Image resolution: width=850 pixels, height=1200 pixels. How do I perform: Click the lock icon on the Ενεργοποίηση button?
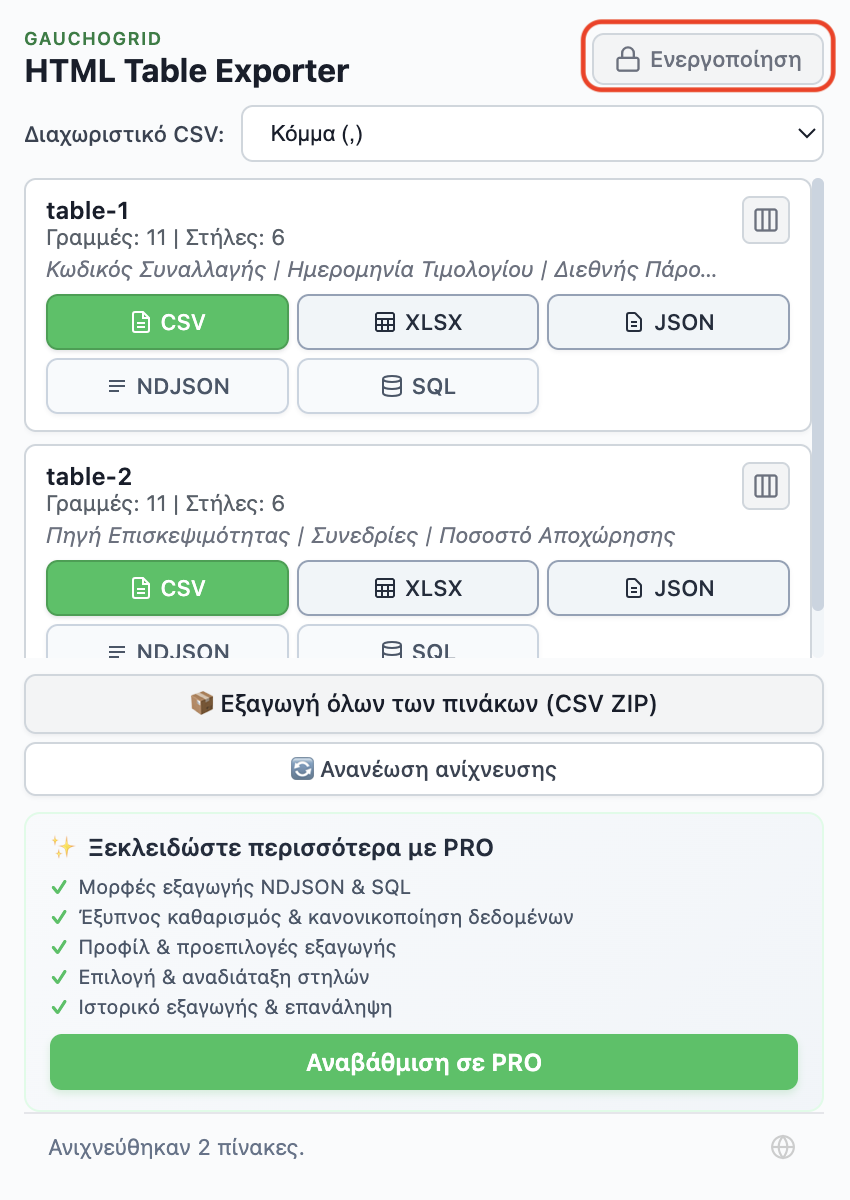627,59
